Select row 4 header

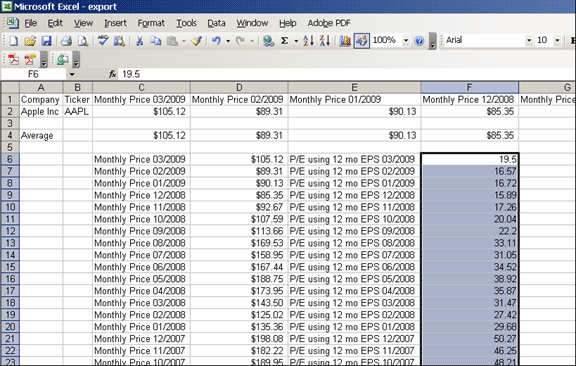coord(10,135)
